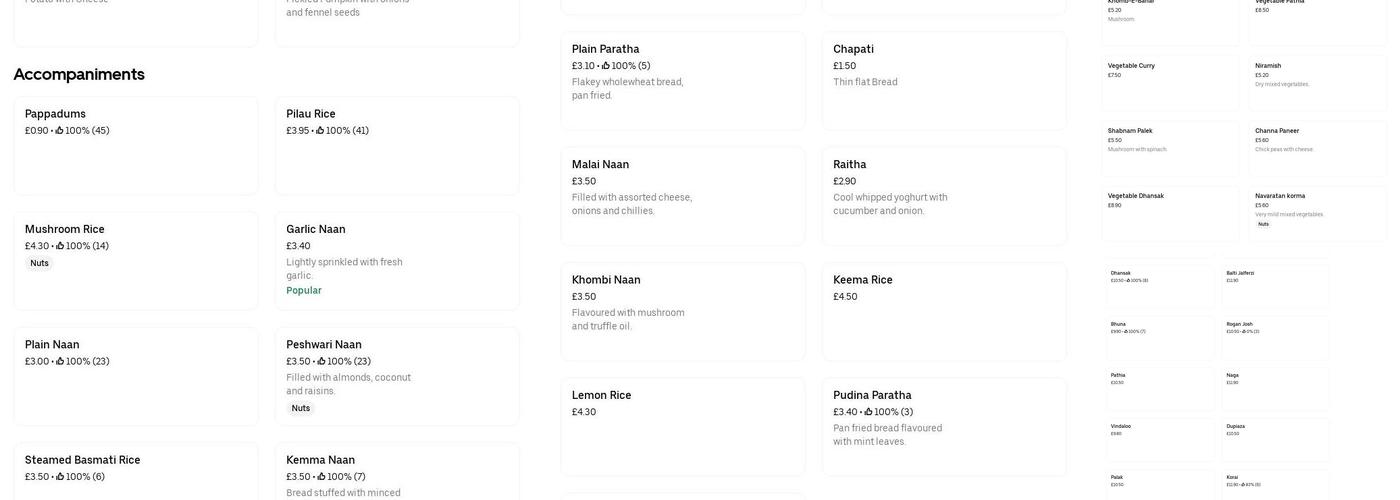The height and width of the screenshot is (500, 1400).
Task: Click the thumbs-up icon on Steamed Basmati Rice
Action: point(60,477)
